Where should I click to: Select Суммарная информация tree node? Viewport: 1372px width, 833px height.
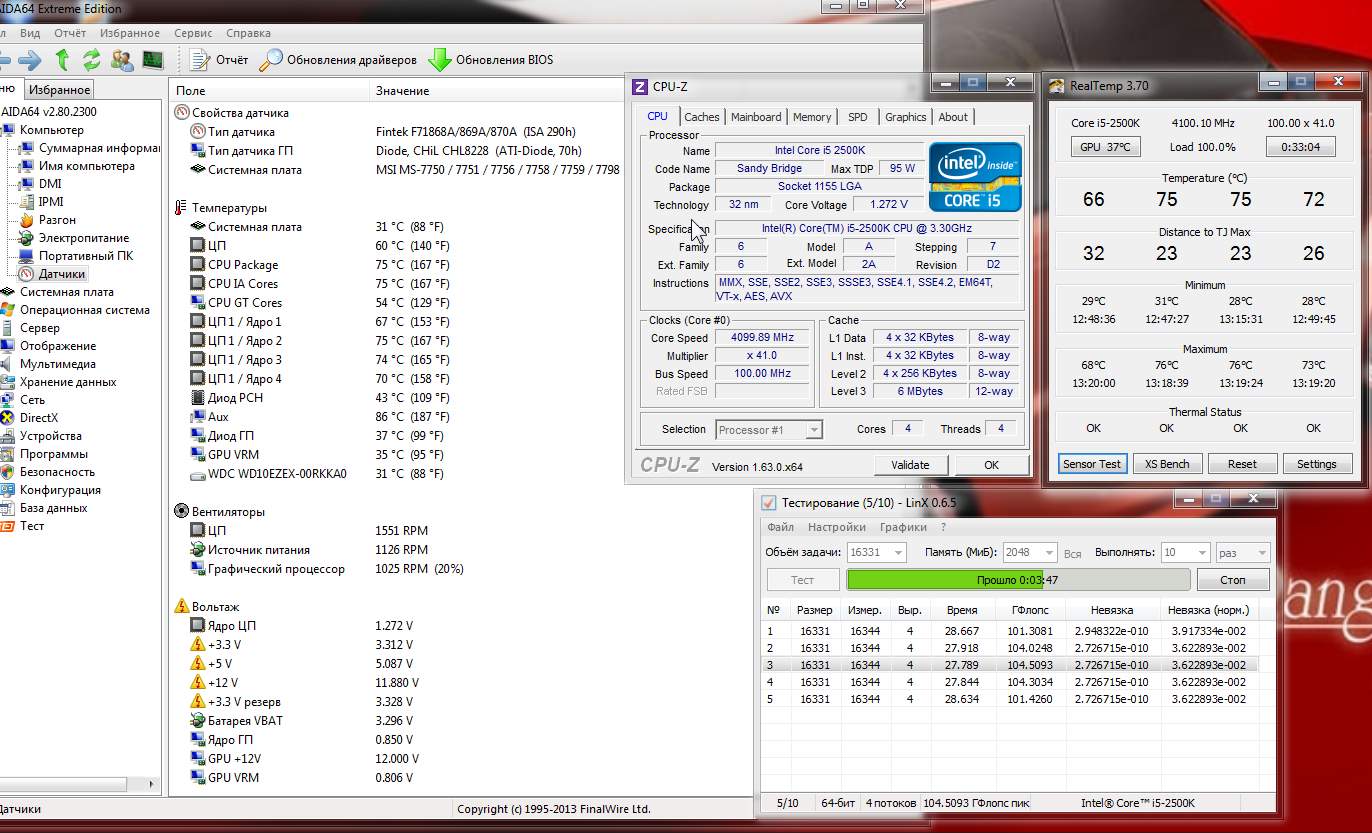coord(90,148)
